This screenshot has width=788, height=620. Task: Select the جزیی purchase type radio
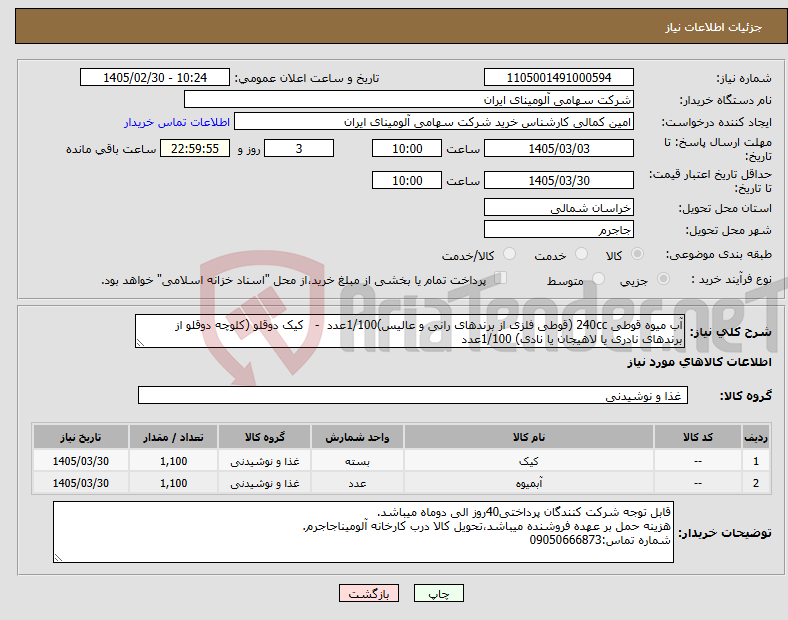663,278
